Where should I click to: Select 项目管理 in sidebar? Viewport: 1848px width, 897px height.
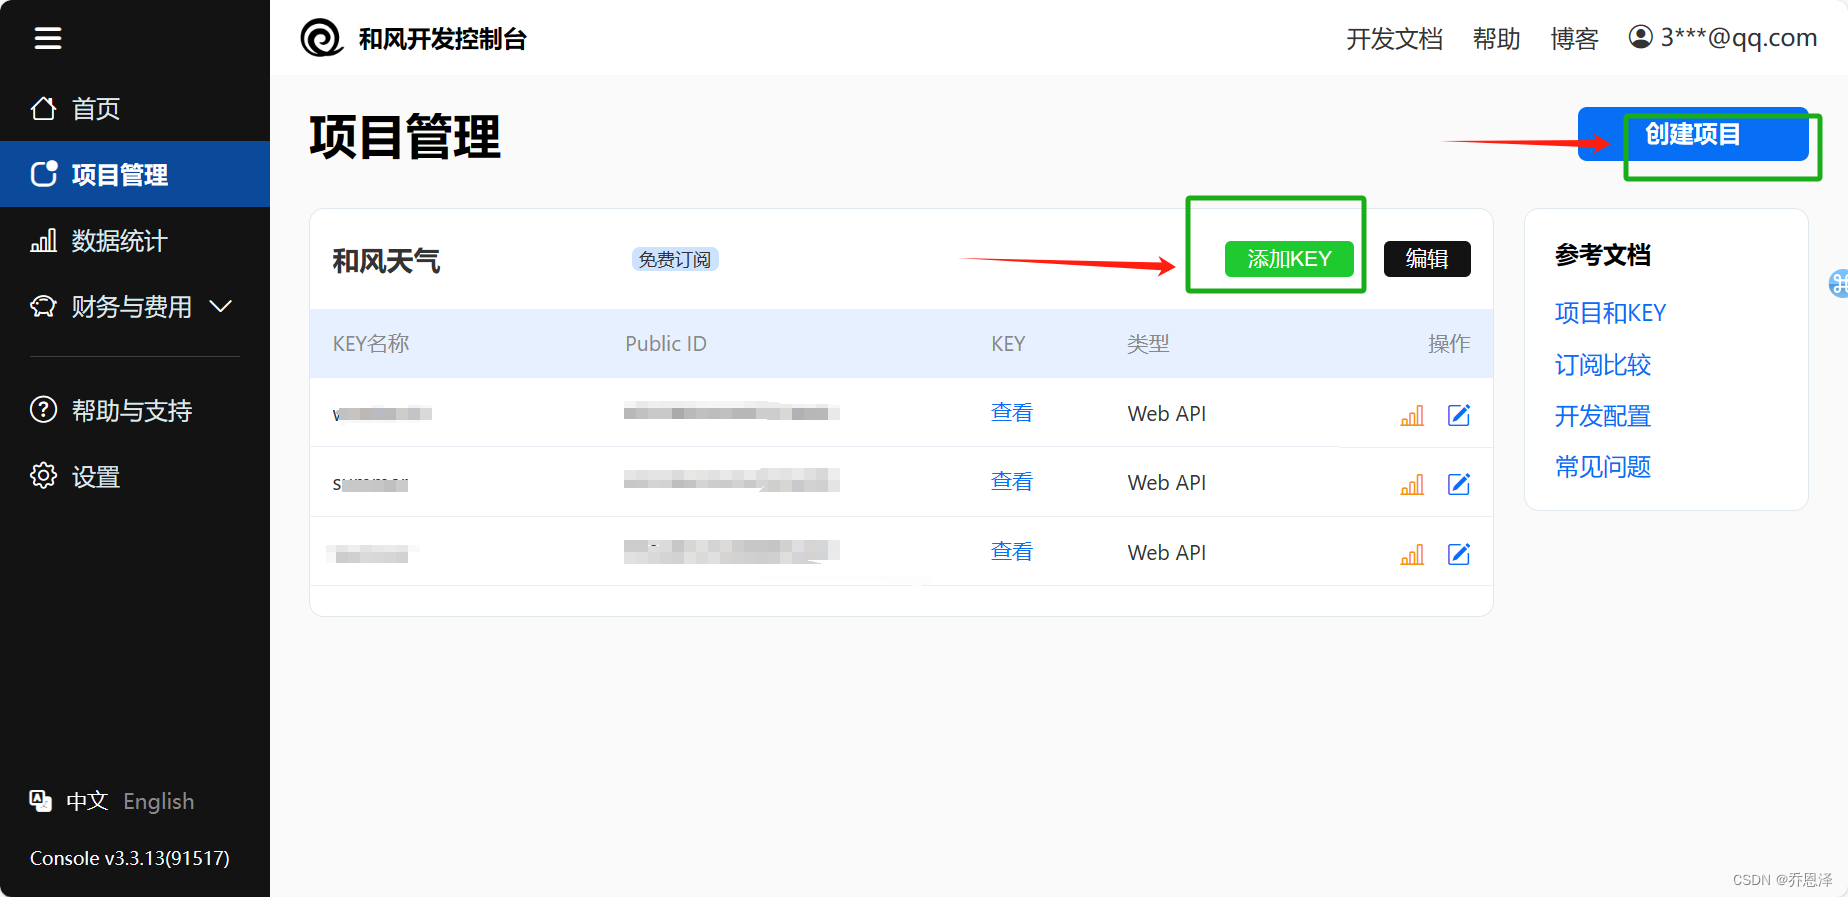click(135, 174)
